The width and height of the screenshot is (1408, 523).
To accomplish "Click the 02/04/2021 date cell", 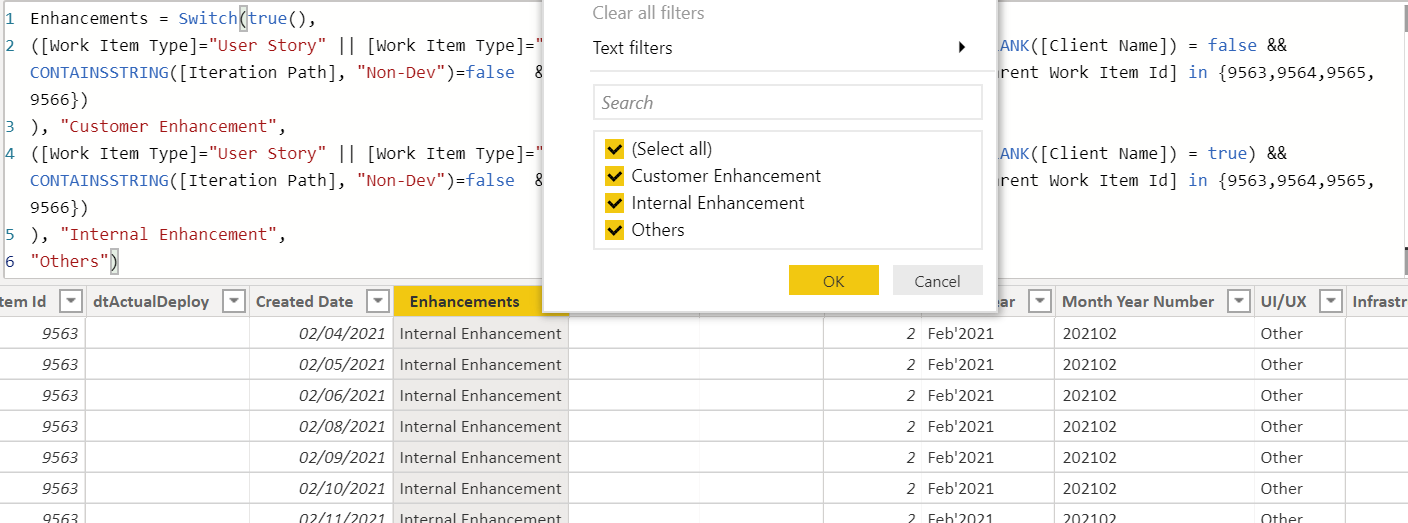I will [x=322, y=334].
